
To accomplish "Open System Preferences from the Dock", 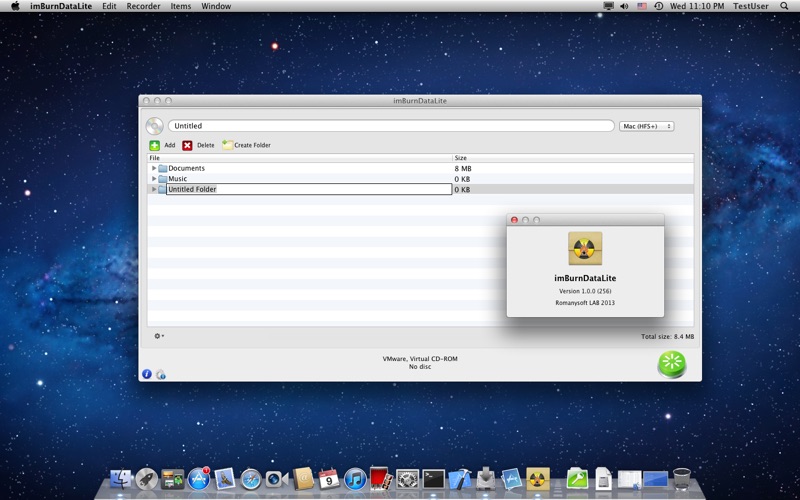I will (408, 480).
